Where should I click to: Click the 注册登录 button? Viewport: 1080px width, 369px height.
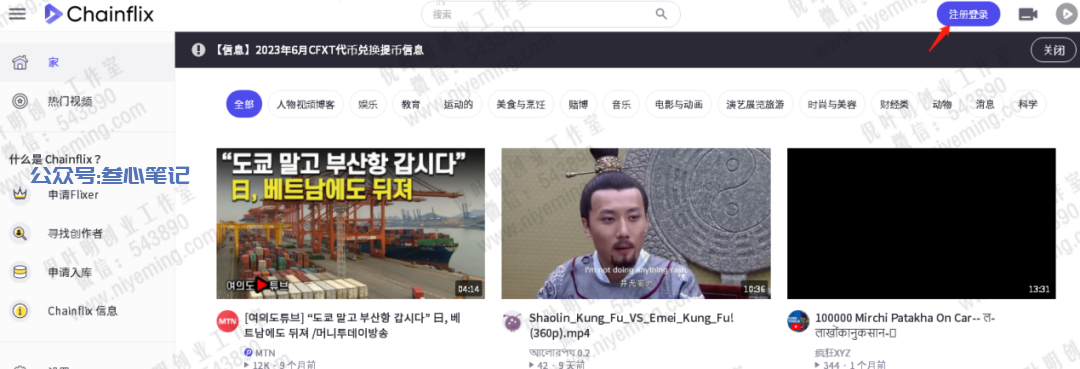968,14
